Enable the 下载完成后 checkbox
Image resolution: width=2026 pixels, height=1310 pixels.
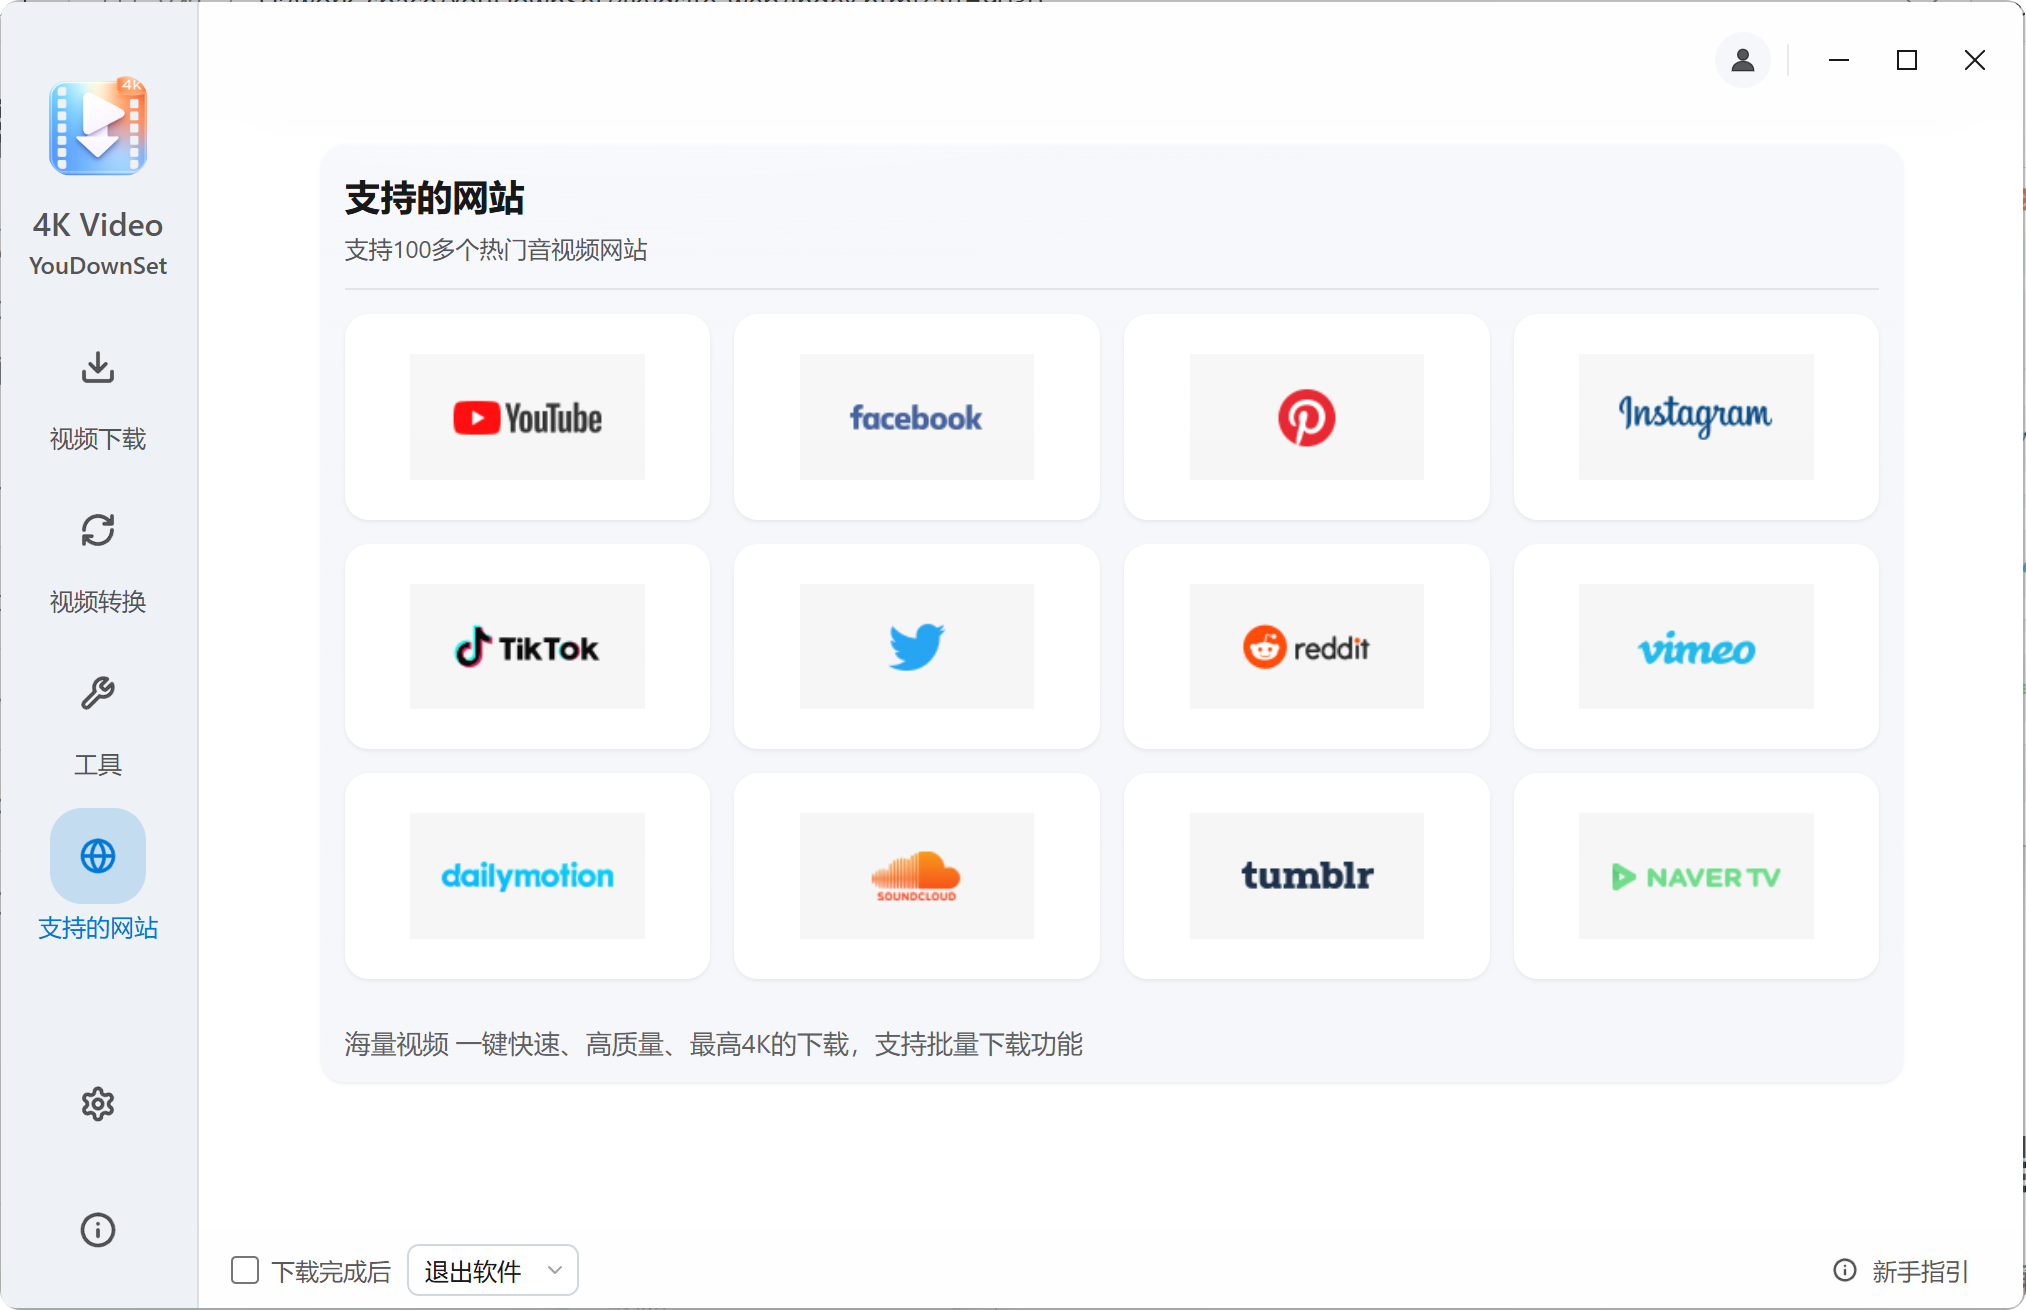point(245,1270)
